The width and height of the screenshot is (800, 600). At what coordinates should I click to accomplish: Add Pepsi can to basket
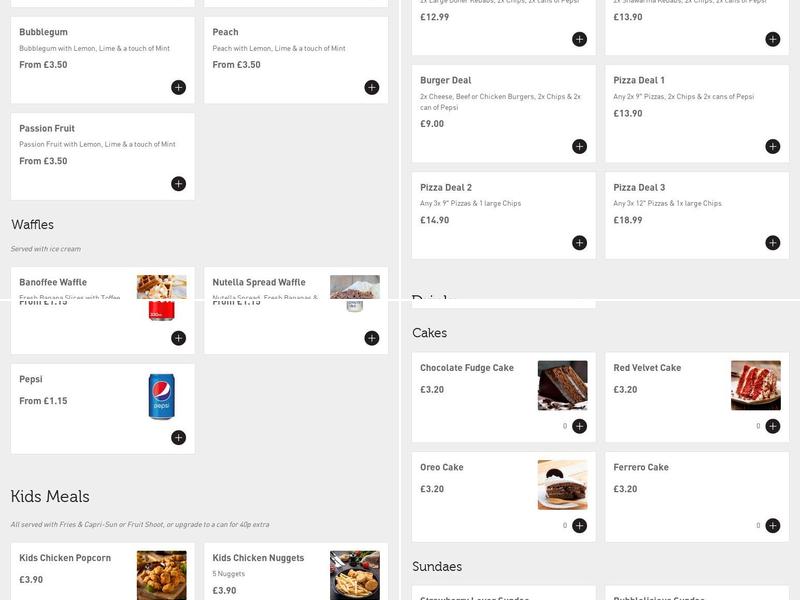pos(178,438)
